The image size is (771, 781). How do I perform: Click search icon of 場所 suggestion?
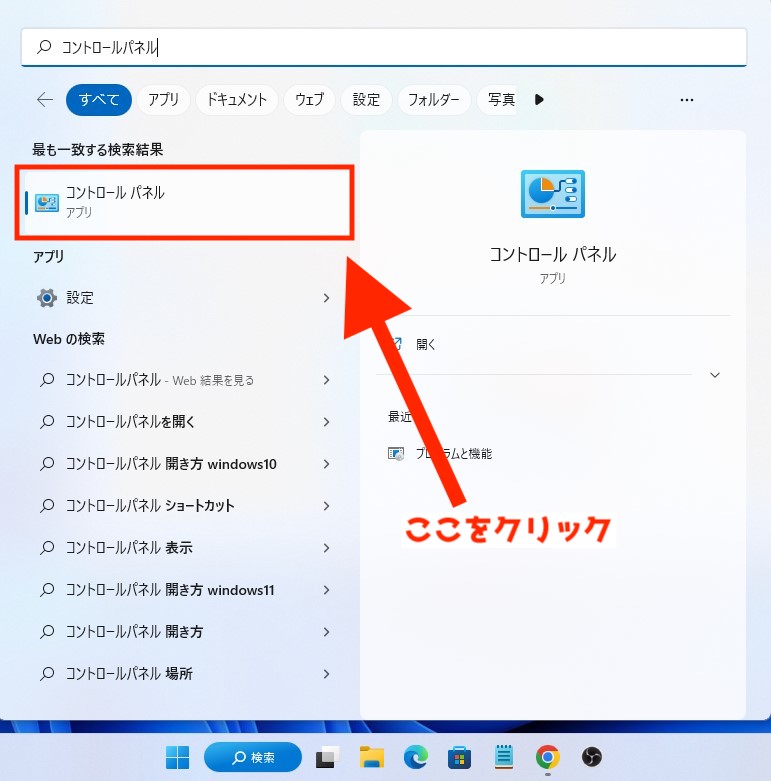(x=47, y=673)
